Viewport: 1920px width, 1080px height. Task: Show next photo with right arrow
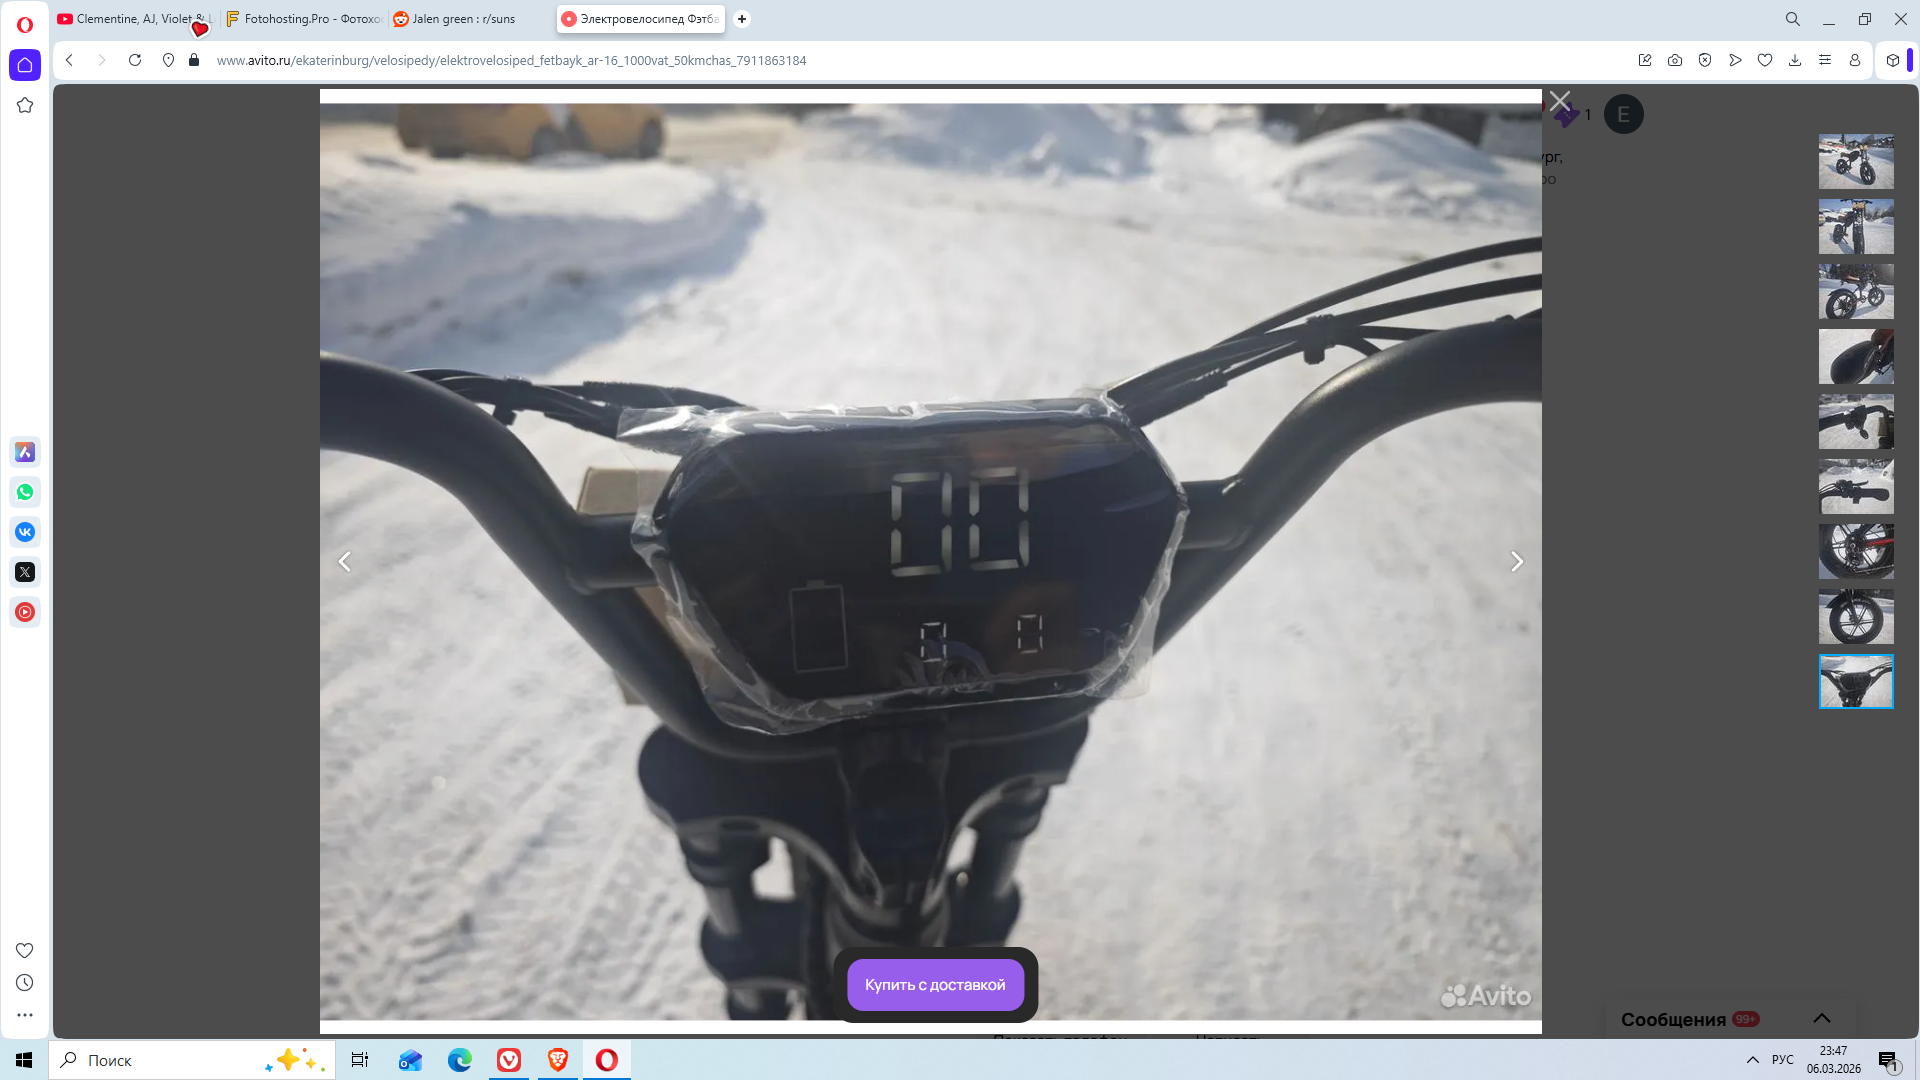[x=1516, y=562]
